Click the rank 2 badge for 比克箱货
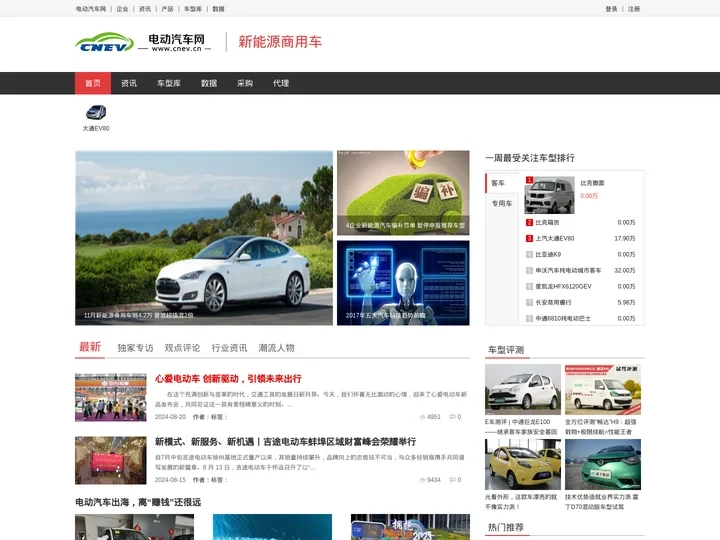The width and height of the screenshot is (720, 540). pos(529,222)
